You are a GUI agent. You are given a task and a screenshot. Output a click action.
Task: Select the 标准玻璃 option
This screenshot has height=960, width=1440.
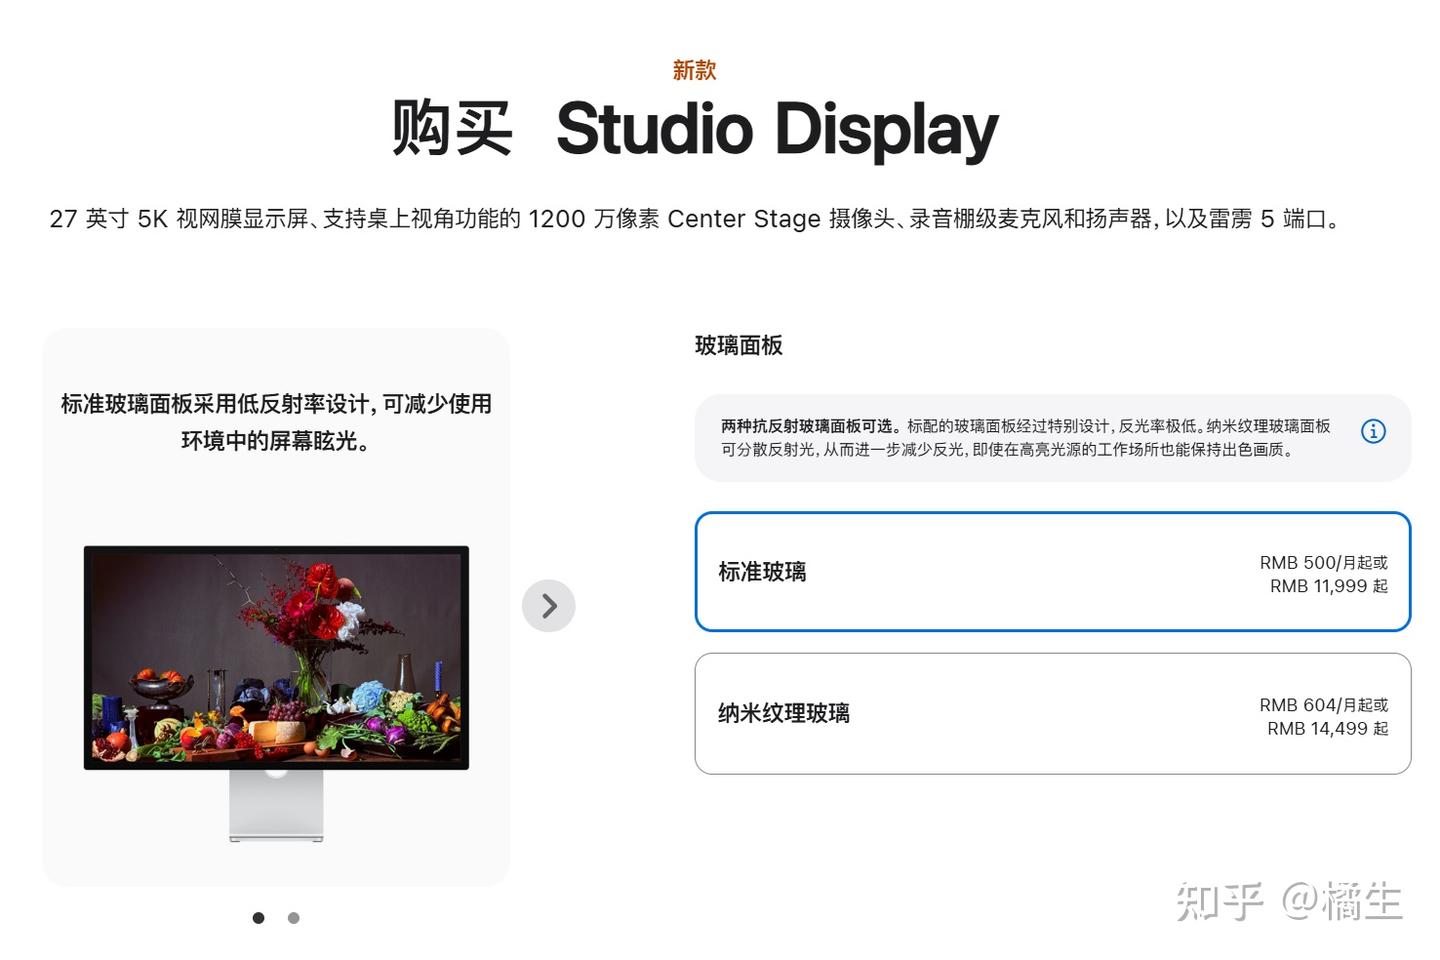pyautogui.click(x=1053, y=572)
